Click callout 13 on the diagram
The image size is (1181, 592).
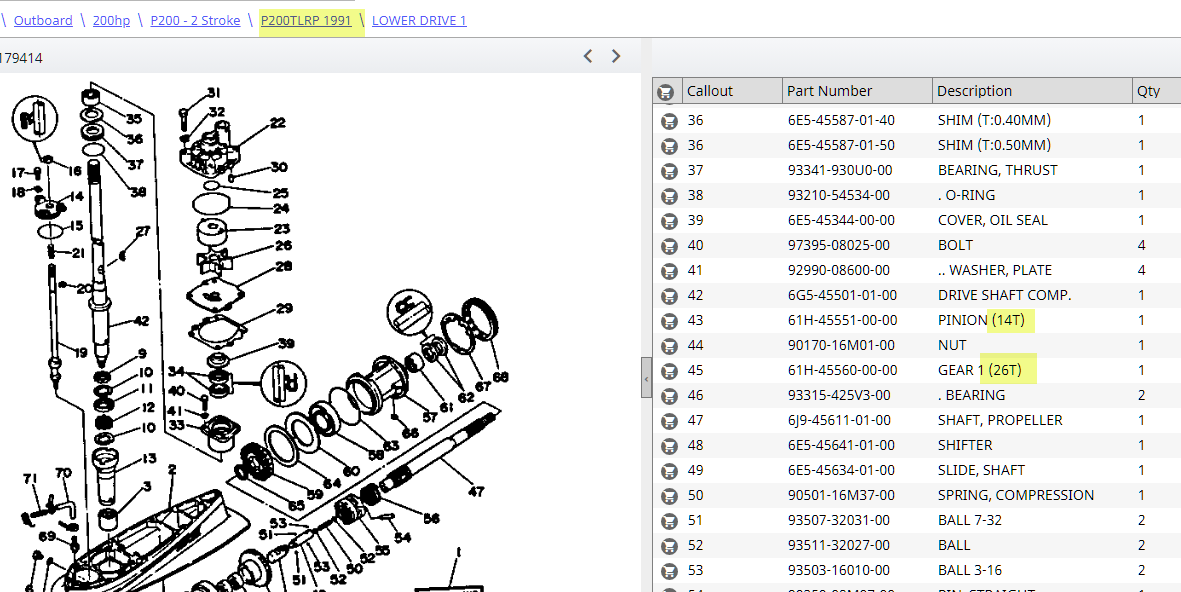pyautogui.click(x=148, y=458)
